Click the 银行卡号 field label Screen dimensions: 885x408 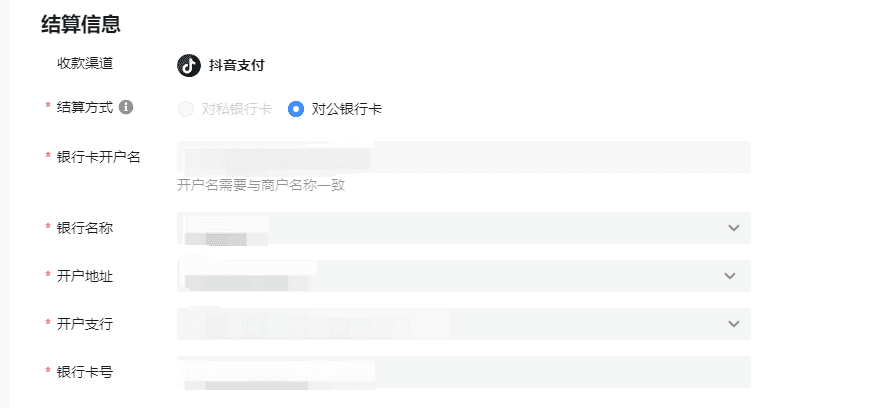[85, 372]
